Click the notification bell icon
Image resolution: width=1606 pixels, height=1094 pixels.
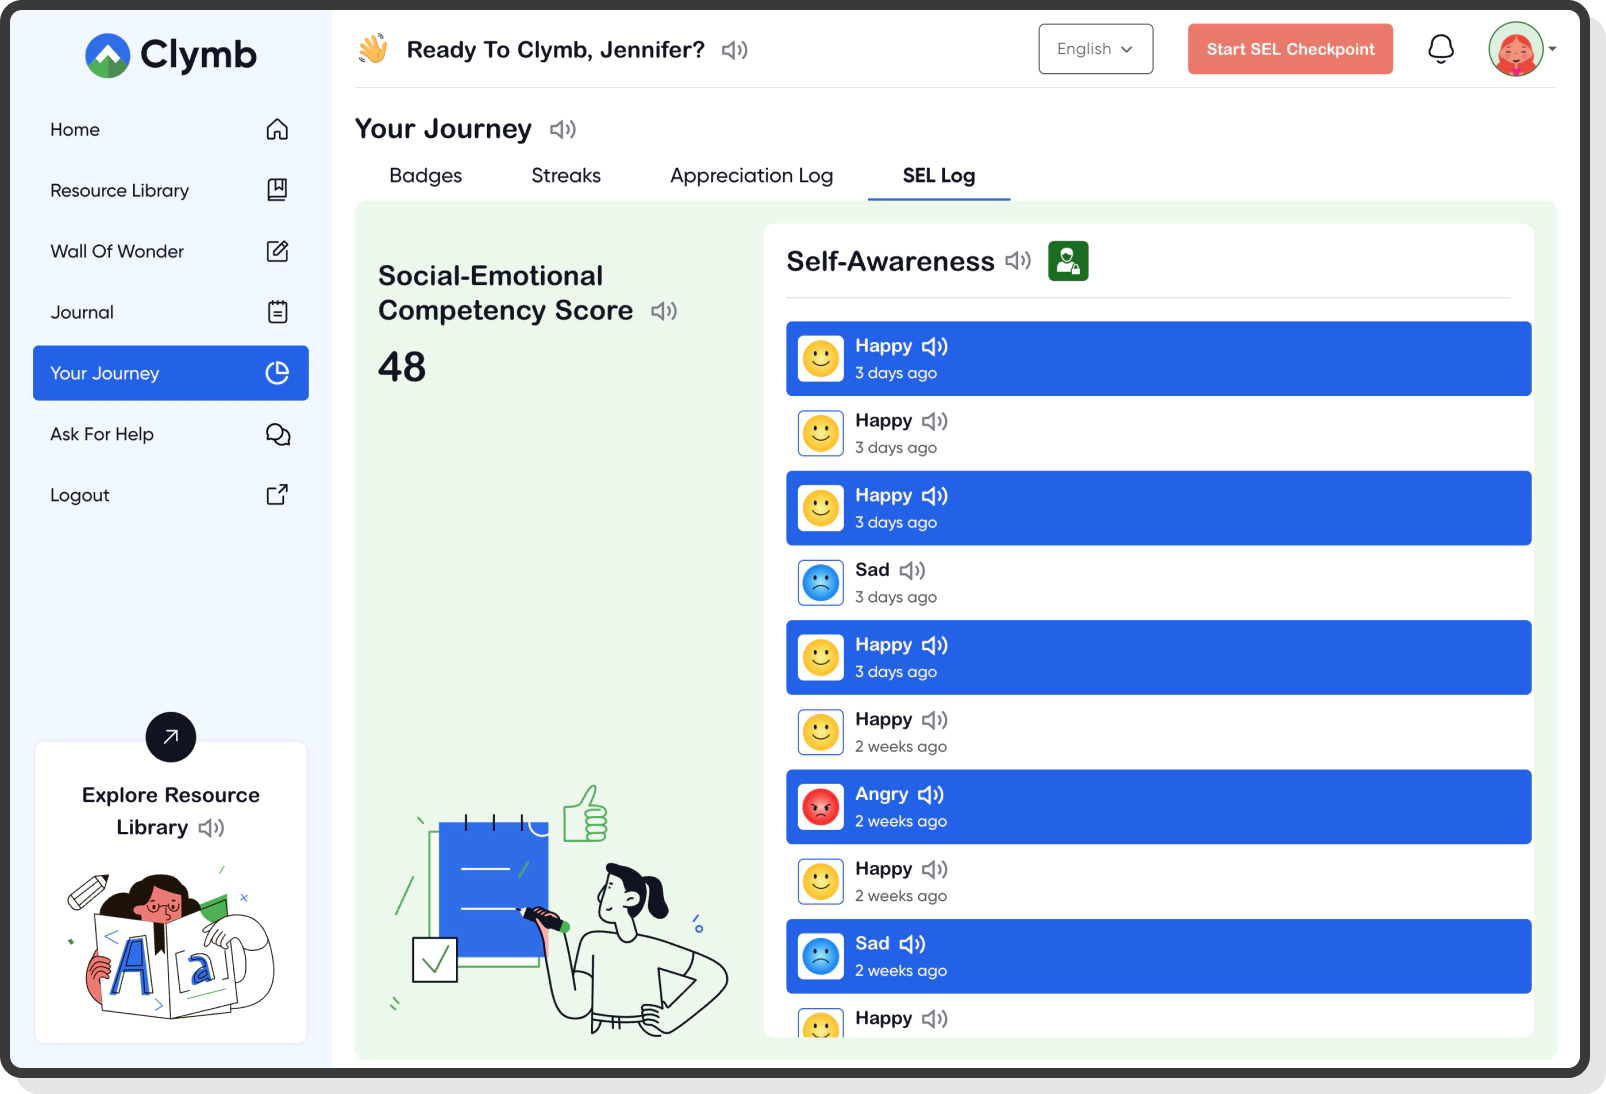click(1441, 48)
